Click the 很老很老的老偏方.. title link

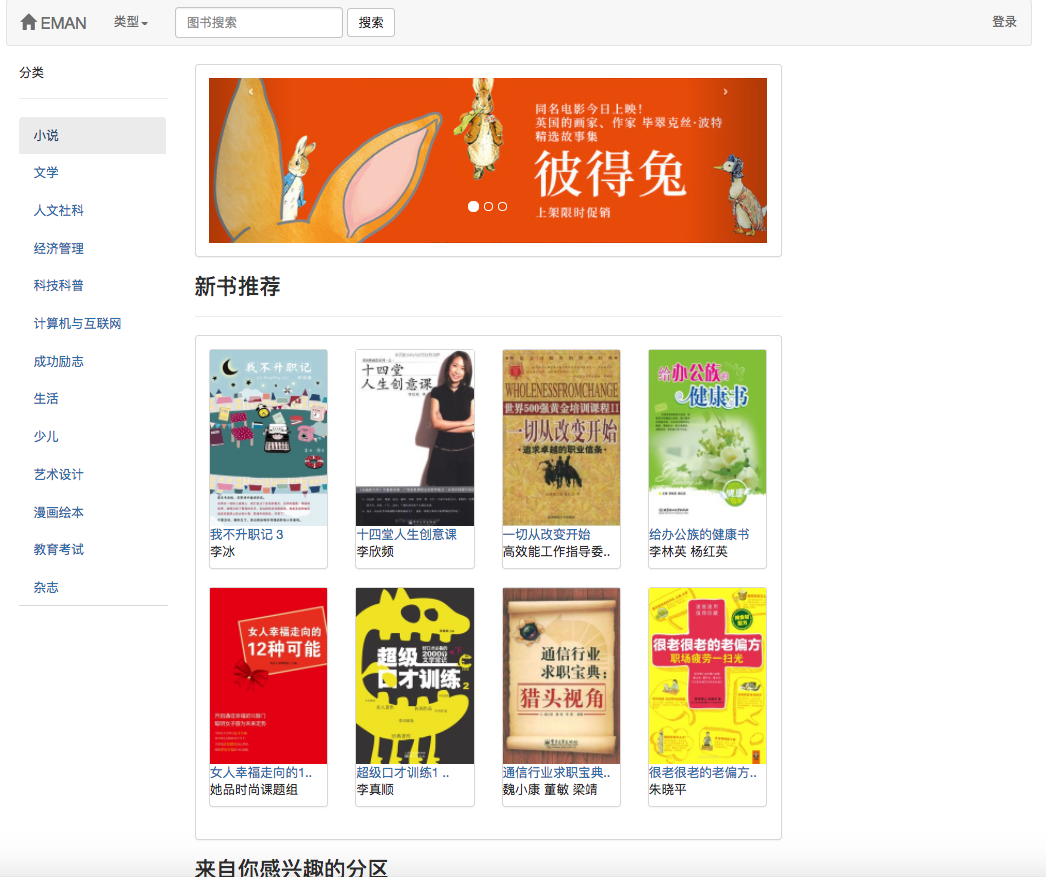703,772
